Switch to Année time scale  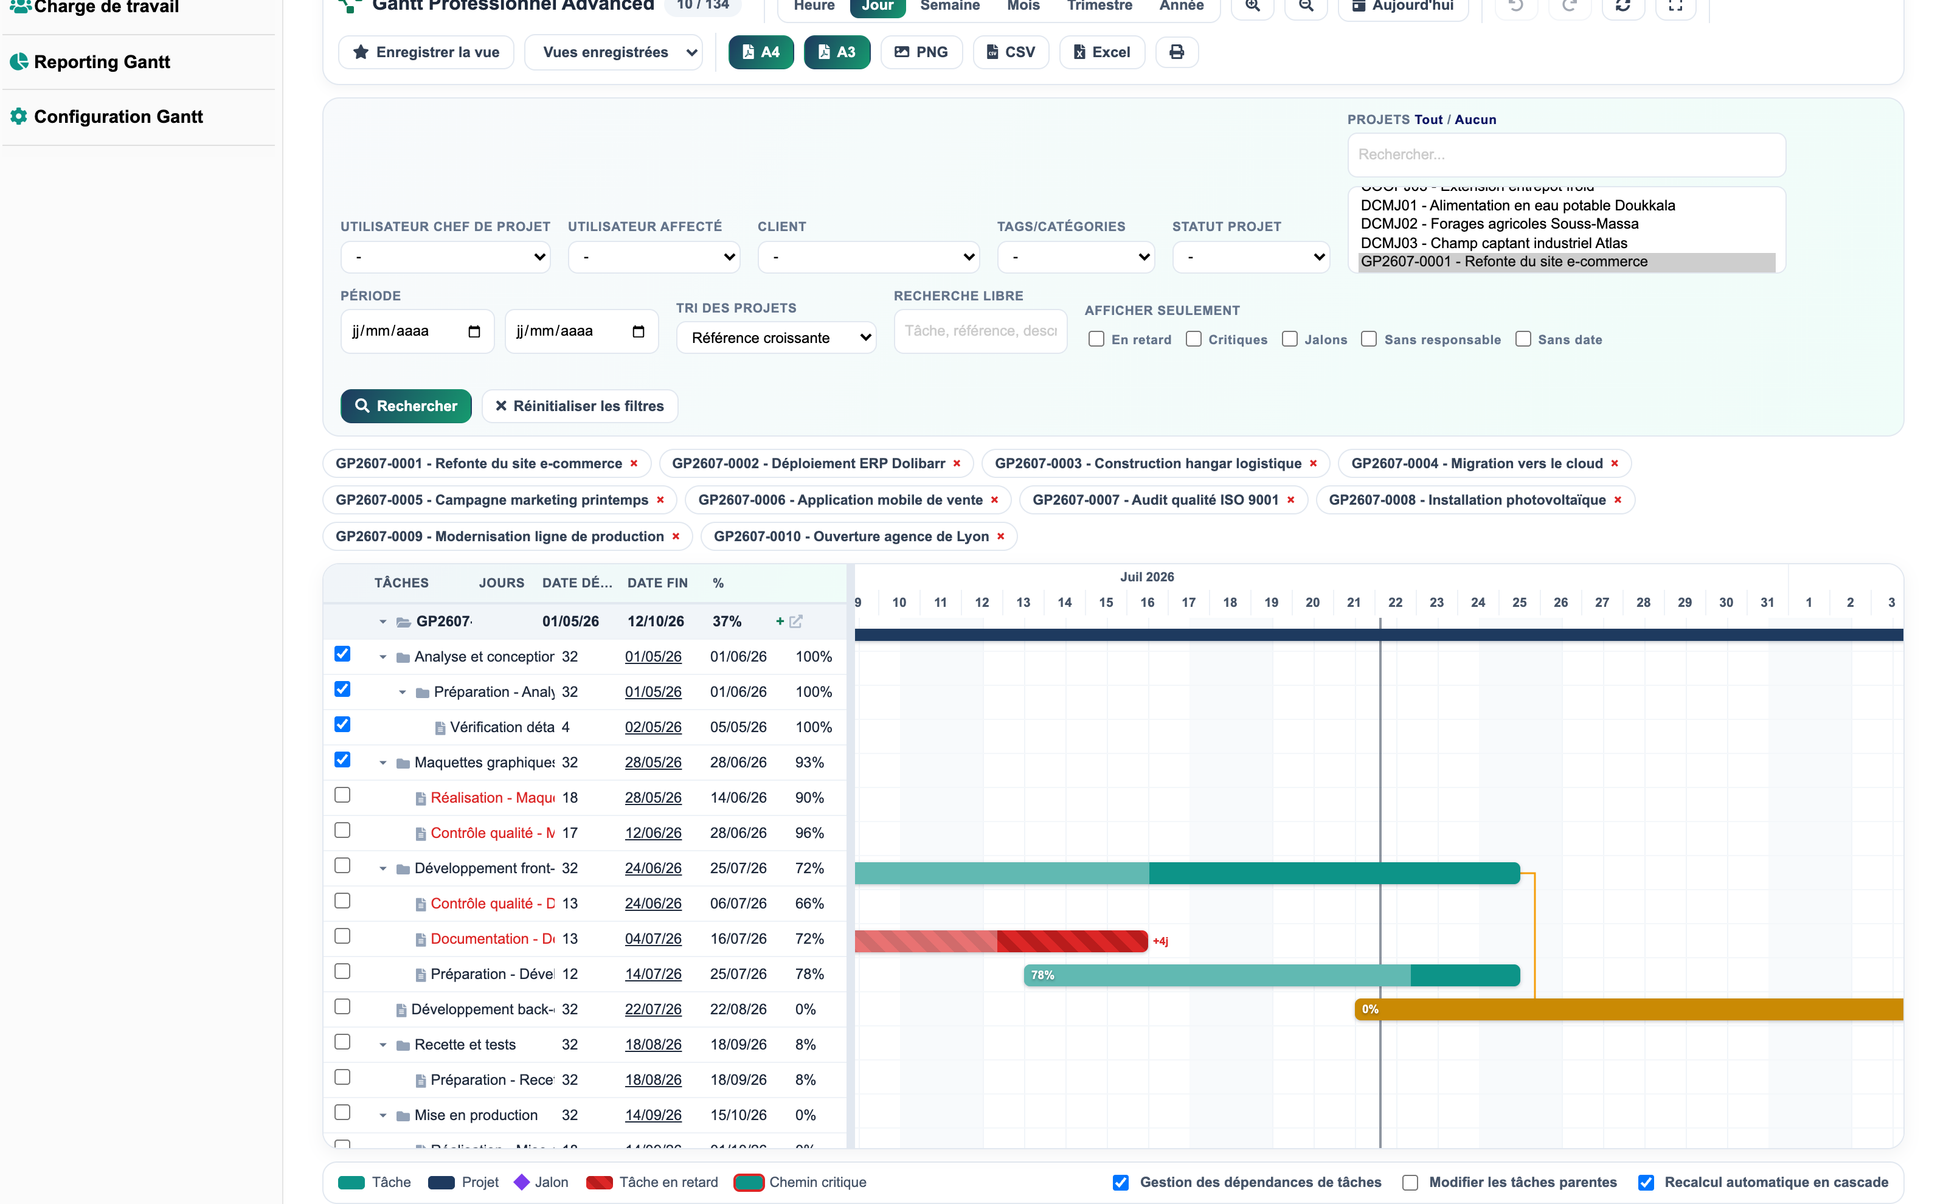point(1181,6)
